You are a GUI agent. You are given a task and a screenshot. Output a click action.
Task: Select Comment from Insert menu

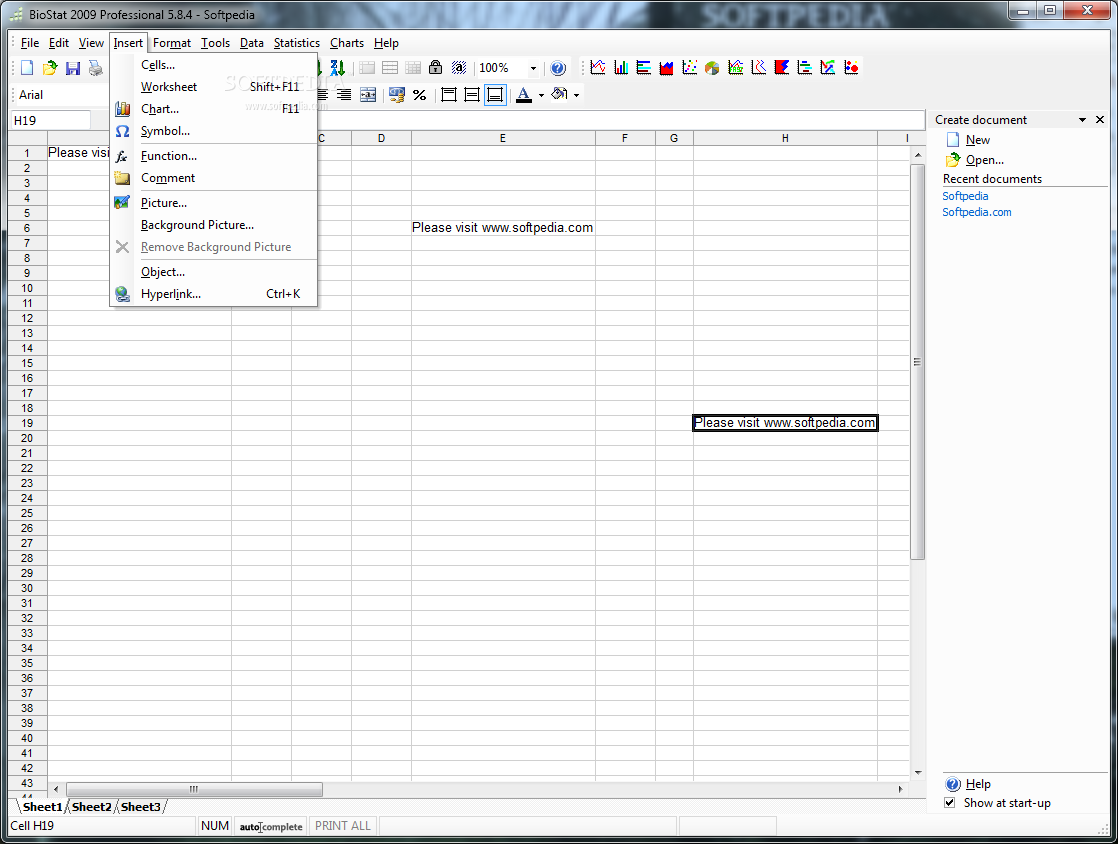pos(213,178)
